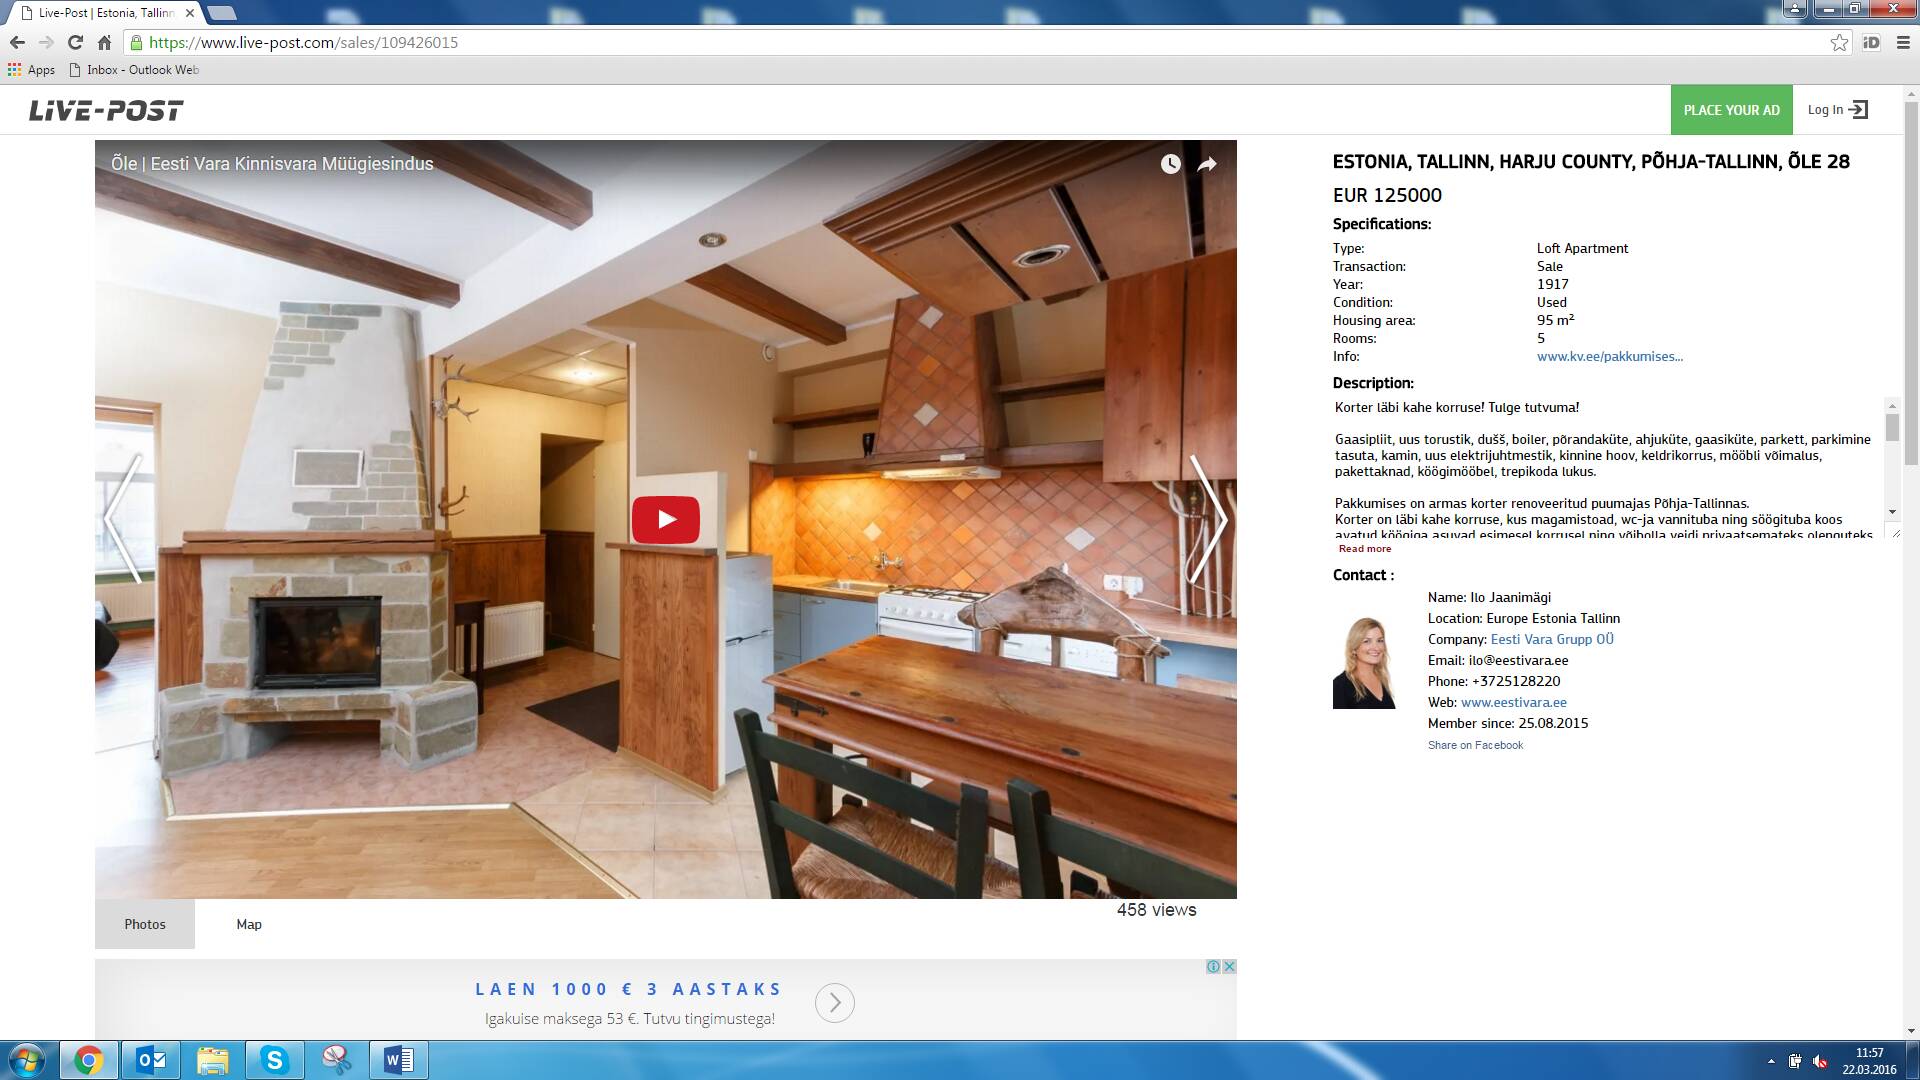This screenshot has width=1920, height=1080.
Task: Open Chrome home page icon
Action: point(104,42)
